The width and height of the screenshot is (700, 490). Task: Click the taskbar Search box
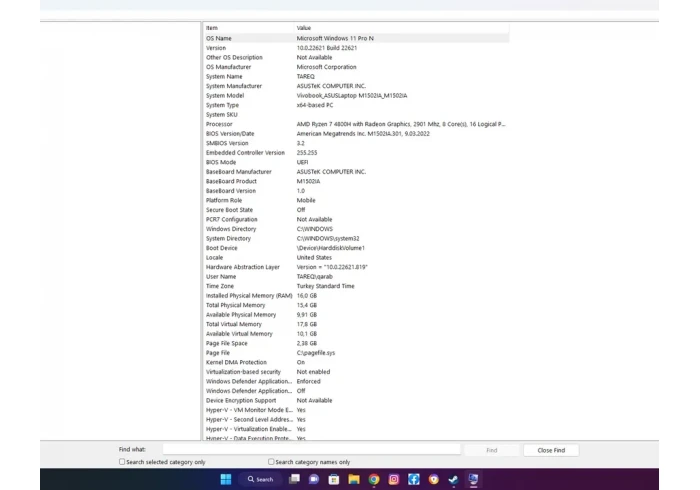260,479
